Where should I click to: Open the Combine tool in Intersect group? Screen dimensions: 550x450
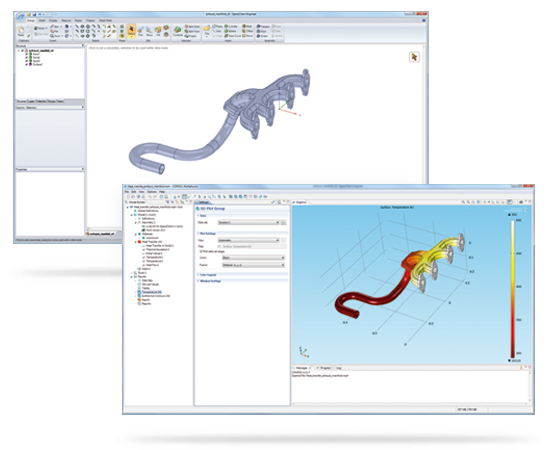[x=178, y=31]
